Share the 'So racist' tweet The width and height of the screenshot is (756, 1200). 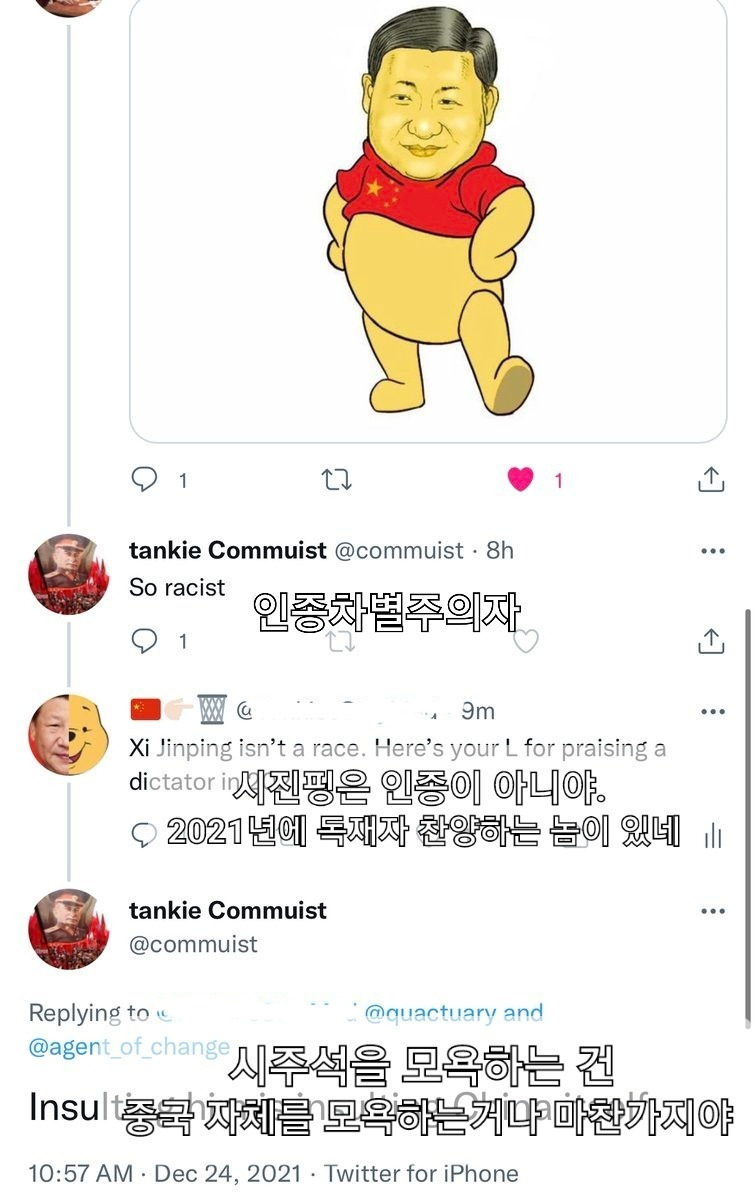[711, 640]
